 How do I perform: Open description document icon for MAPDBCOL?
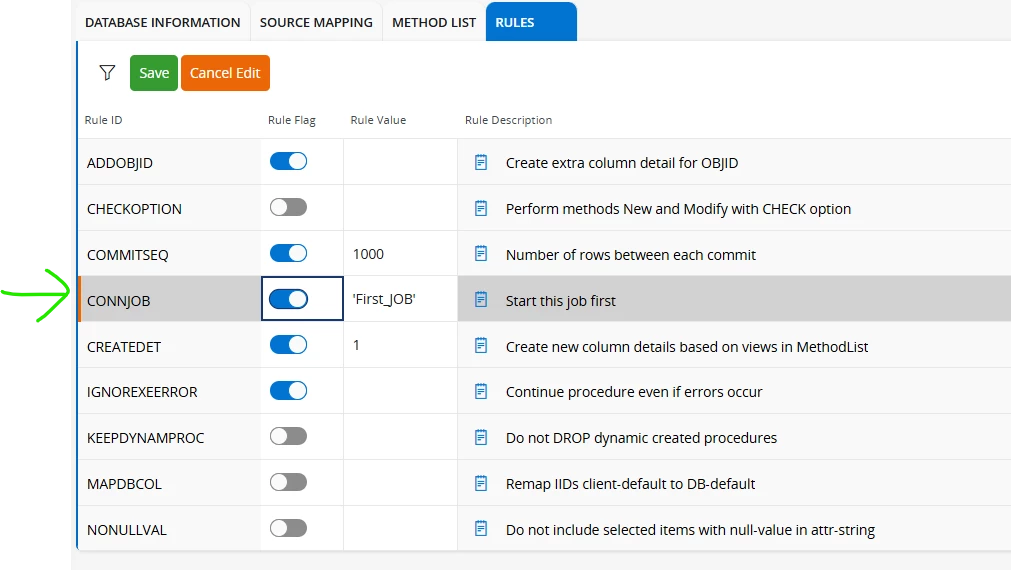click(x=481, y=483)
